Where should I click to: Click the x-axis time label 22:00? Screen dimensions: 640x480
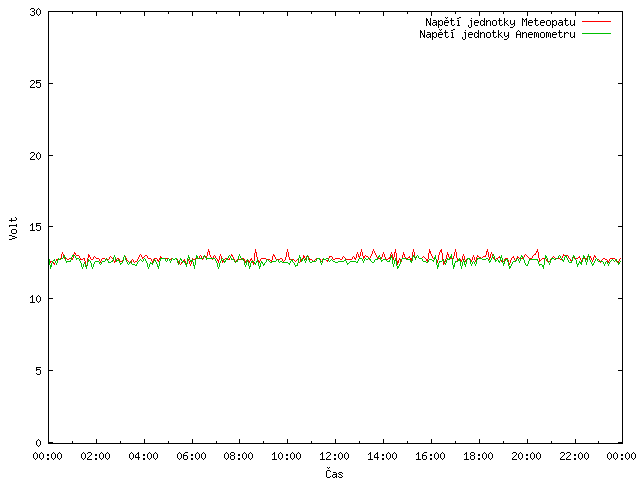pos(574,456)
